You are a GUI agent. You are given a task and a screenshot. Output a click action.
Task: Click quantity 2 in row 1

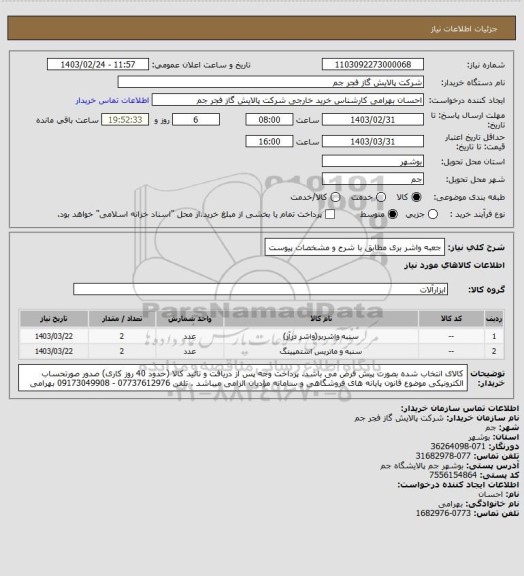122,336
